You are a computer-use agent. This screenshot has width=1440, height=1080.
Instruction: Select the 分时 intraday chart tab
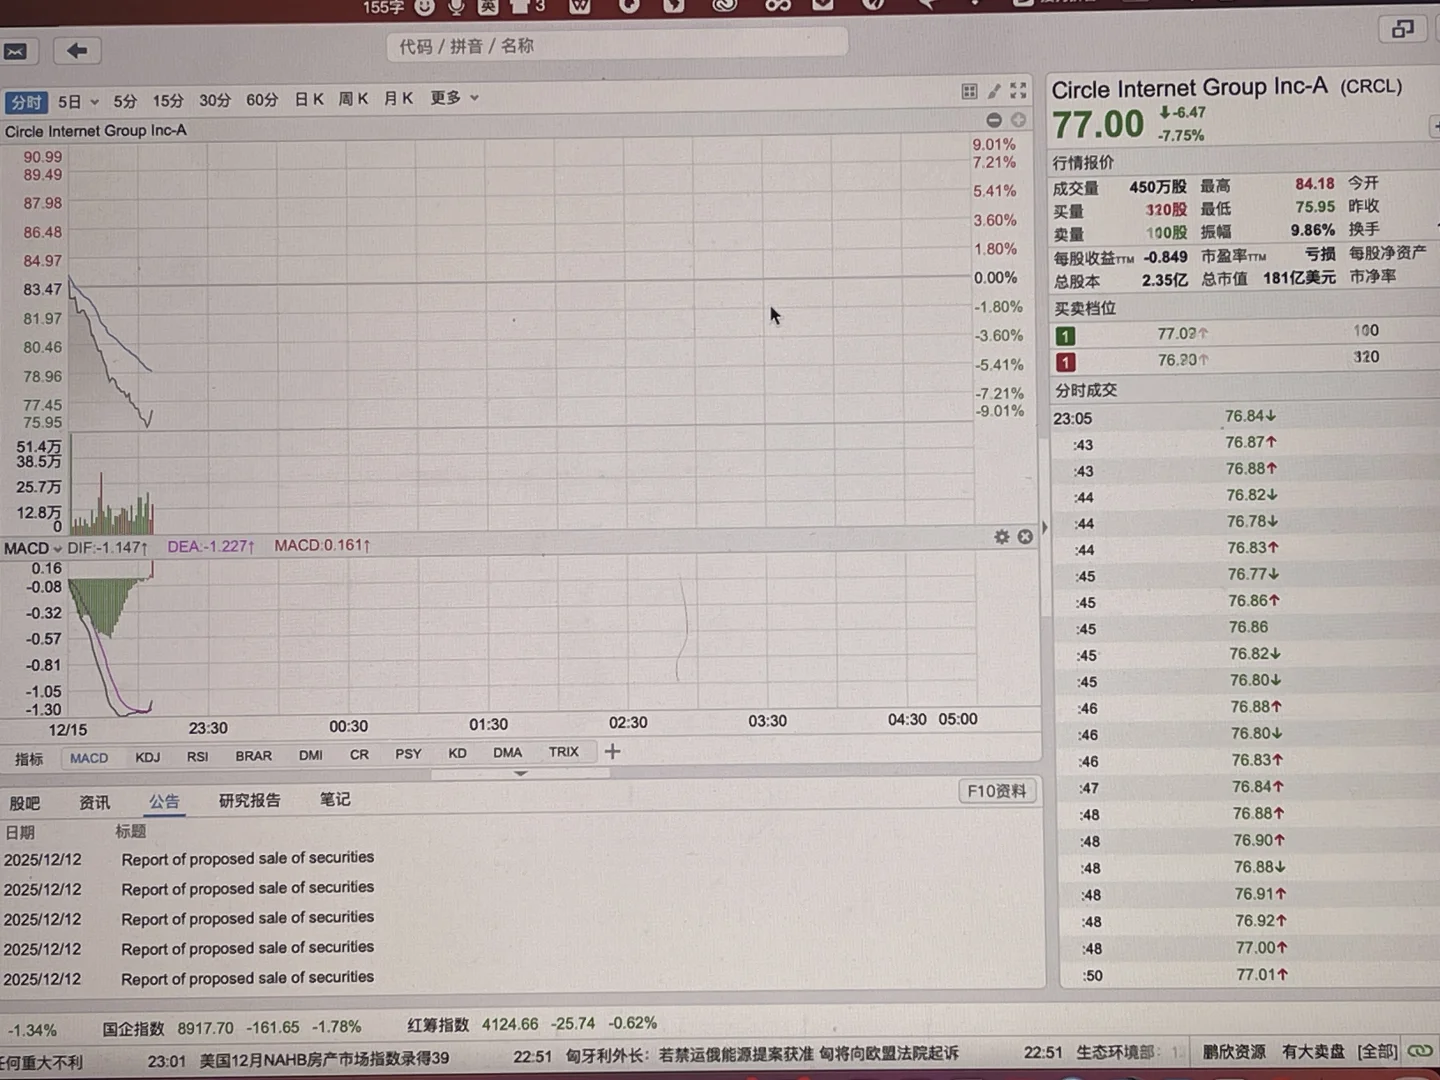[x=26, y=102]
